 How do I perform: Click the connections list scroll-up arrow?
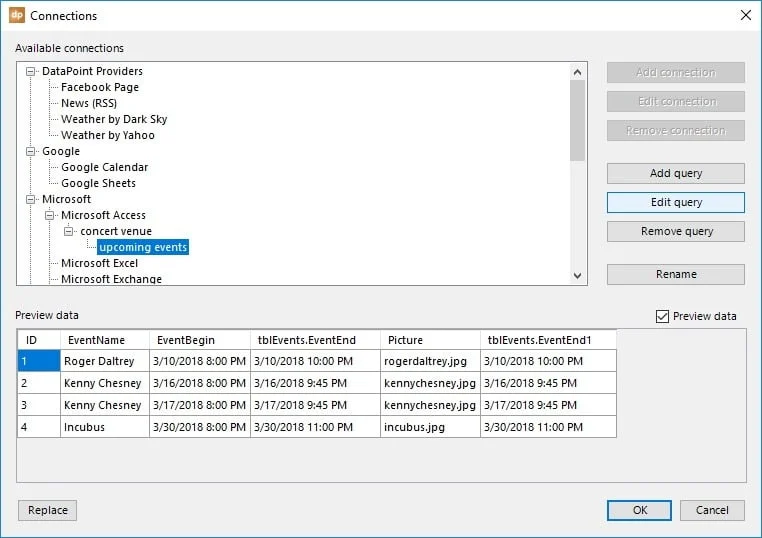(x=577, y=72)
